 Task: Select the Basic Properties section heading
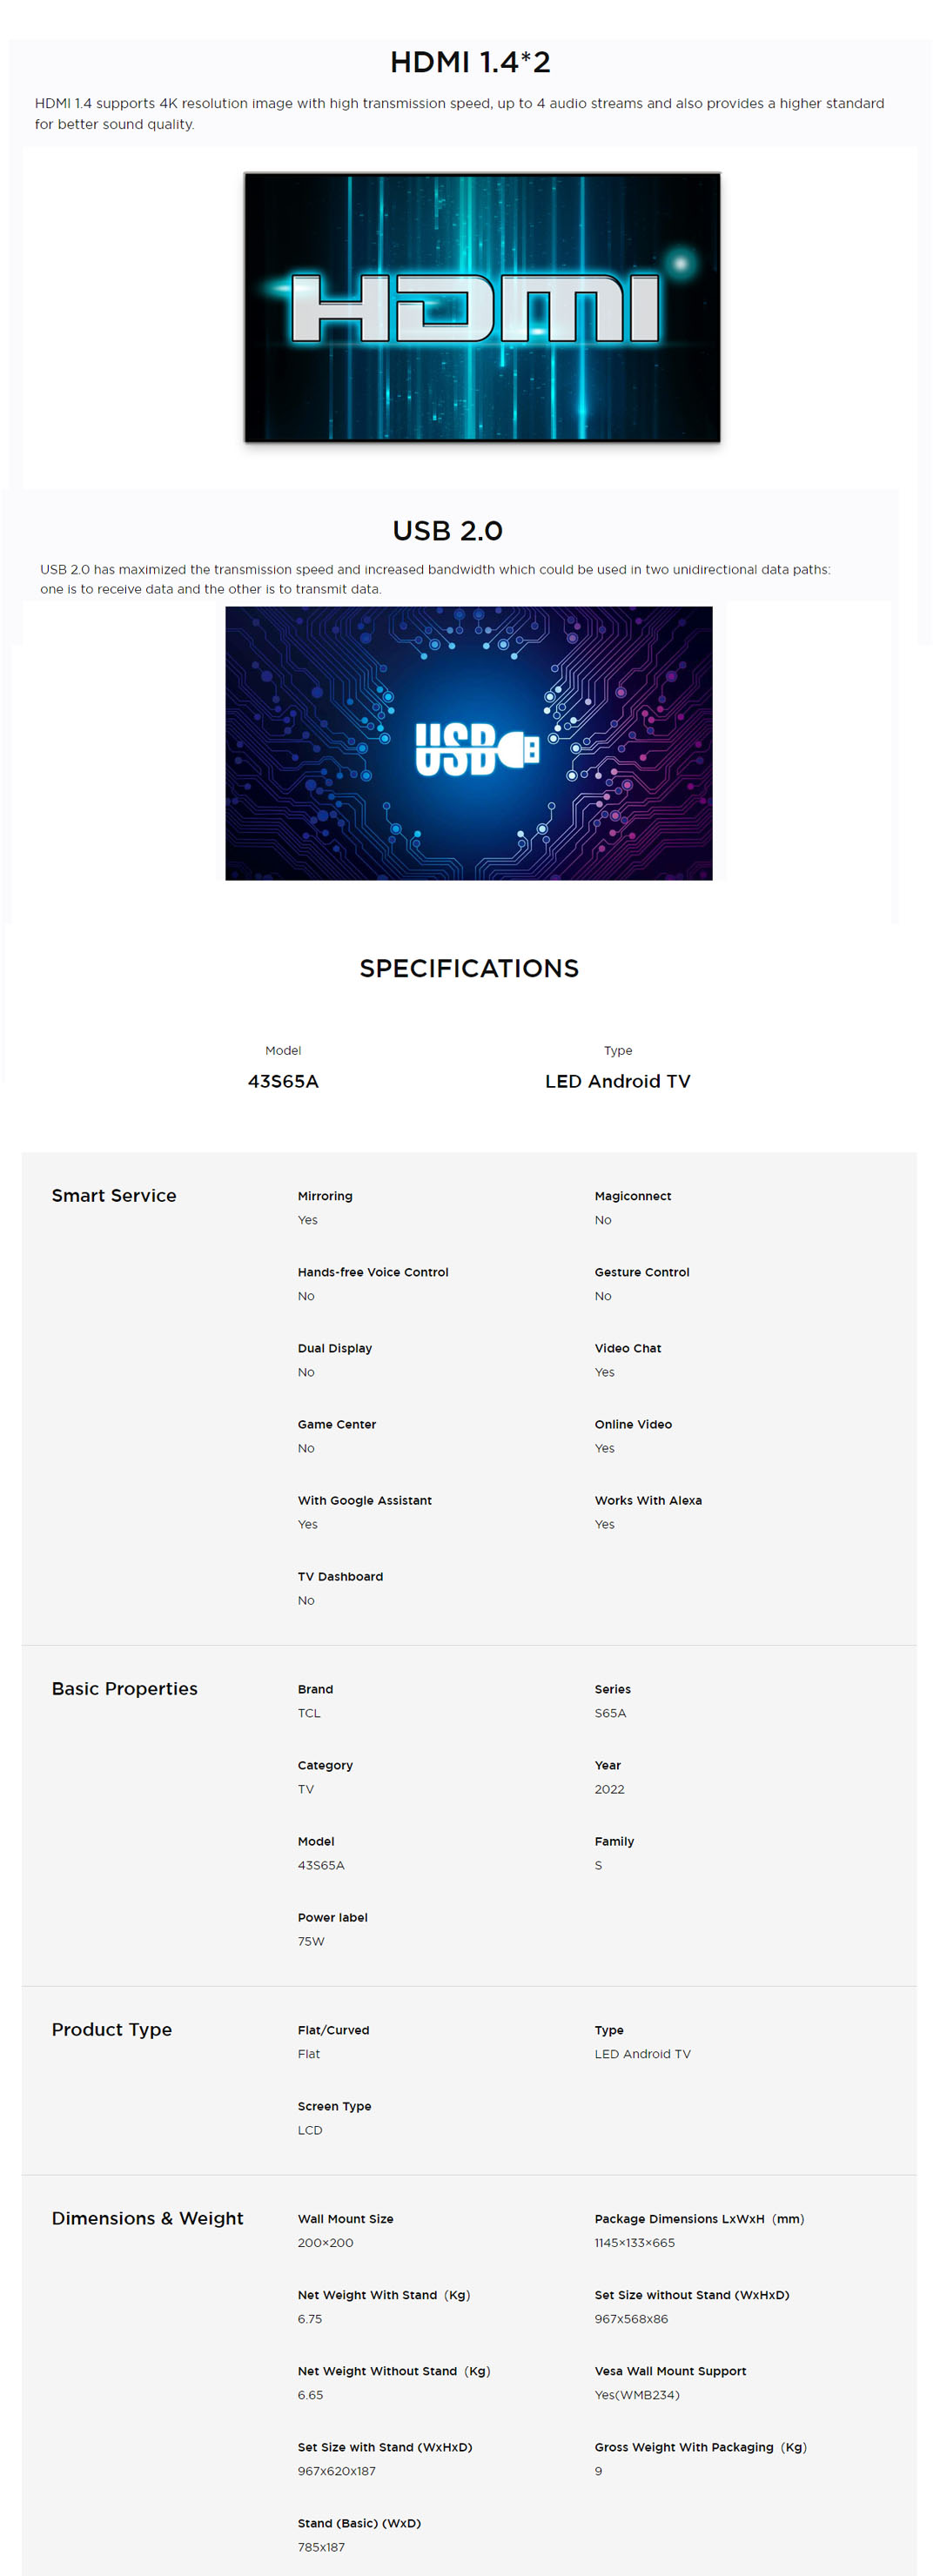tap(125, 1688)
